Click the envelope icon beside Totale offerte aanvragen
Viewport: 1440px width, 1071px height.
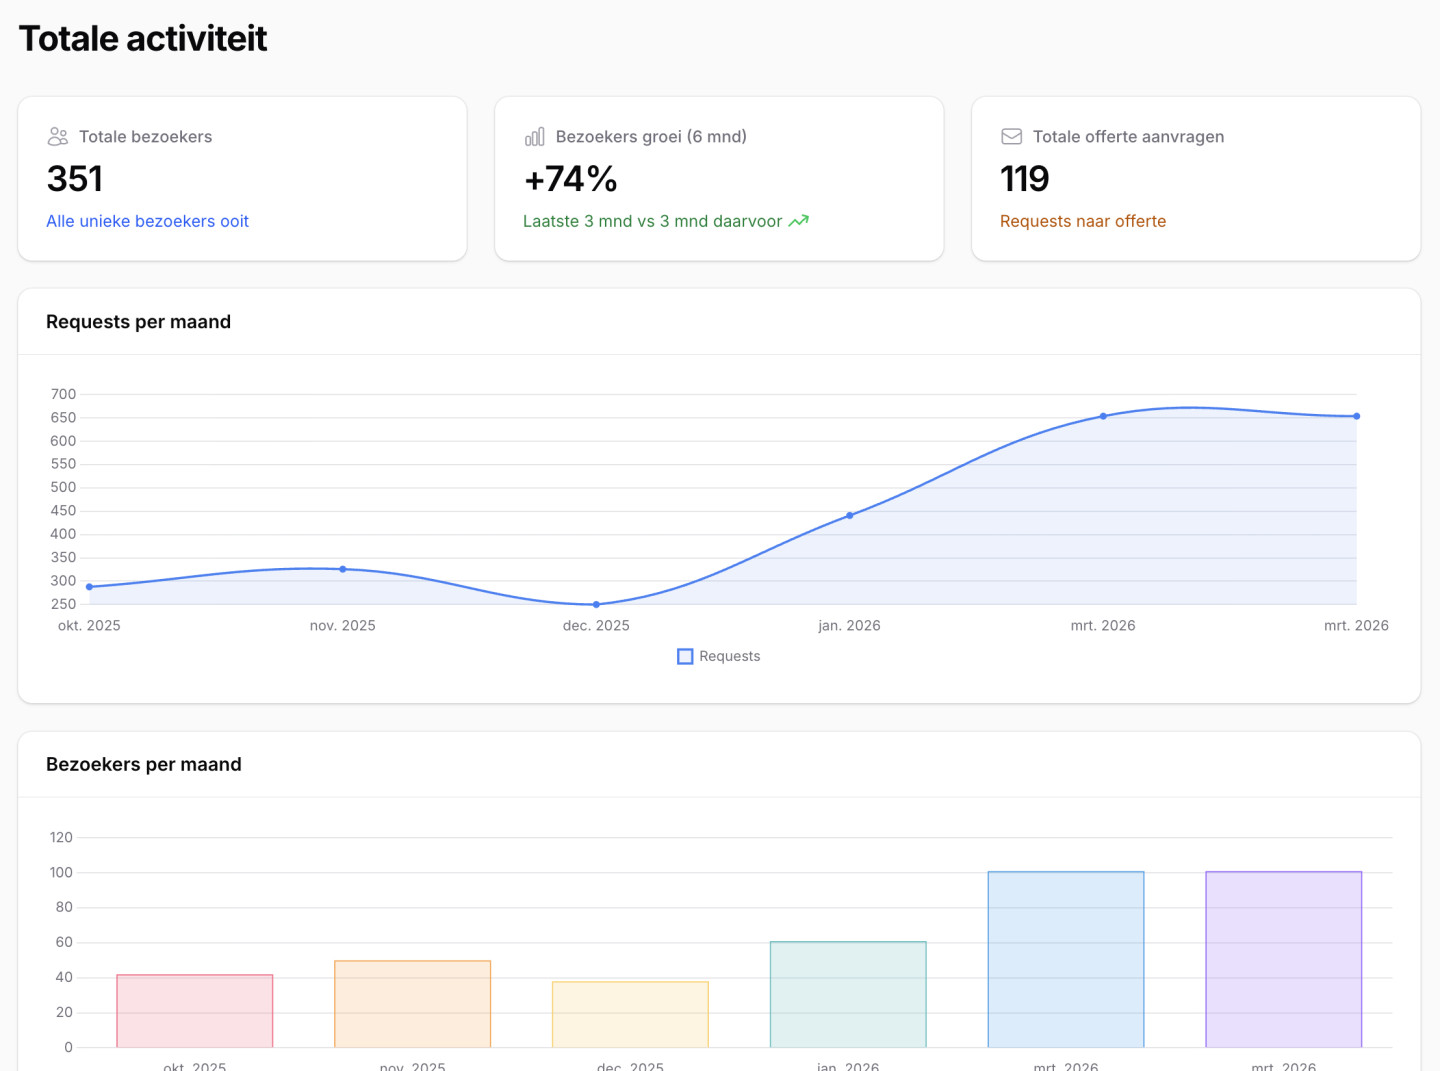[x=1011, y=136]
